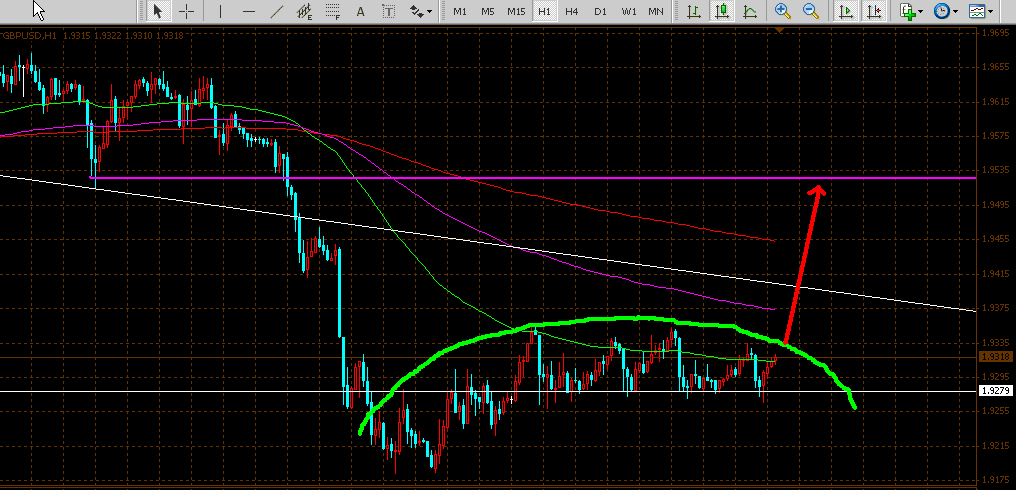Switch chart to MN timeframe
1016x490 pixels.
tap(656, 11)
